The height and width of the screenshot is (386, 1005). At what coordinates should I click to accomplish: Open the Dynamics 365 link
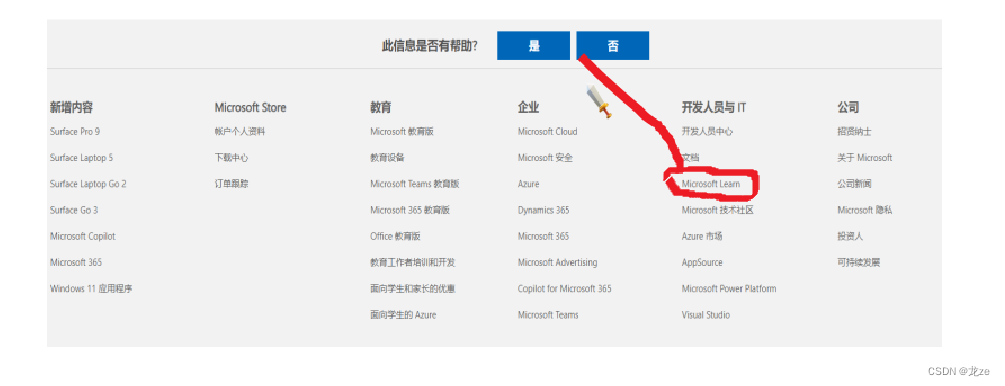point(544,210)
